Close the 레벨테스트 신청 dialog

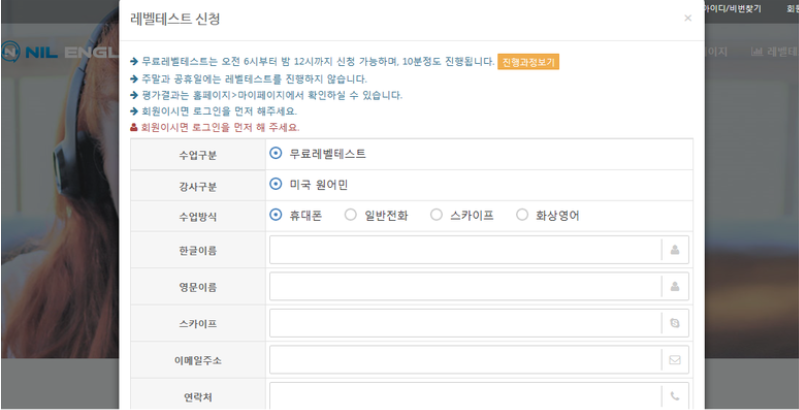coord(687,18)
